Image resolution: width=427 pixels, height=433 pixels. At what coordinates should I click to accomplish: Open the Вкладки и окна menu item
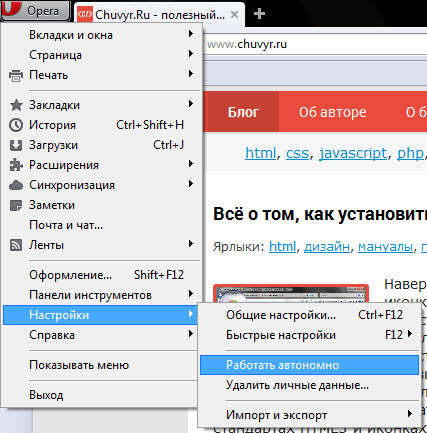[x=102, y=35]
